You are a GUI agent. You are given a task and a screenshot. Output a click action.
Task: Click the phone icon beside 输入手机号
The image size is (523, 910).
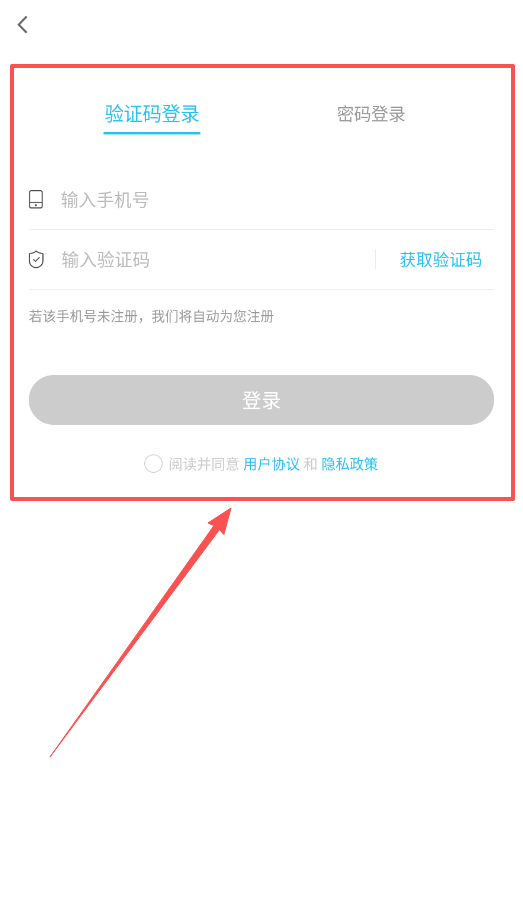coord(36,199)
